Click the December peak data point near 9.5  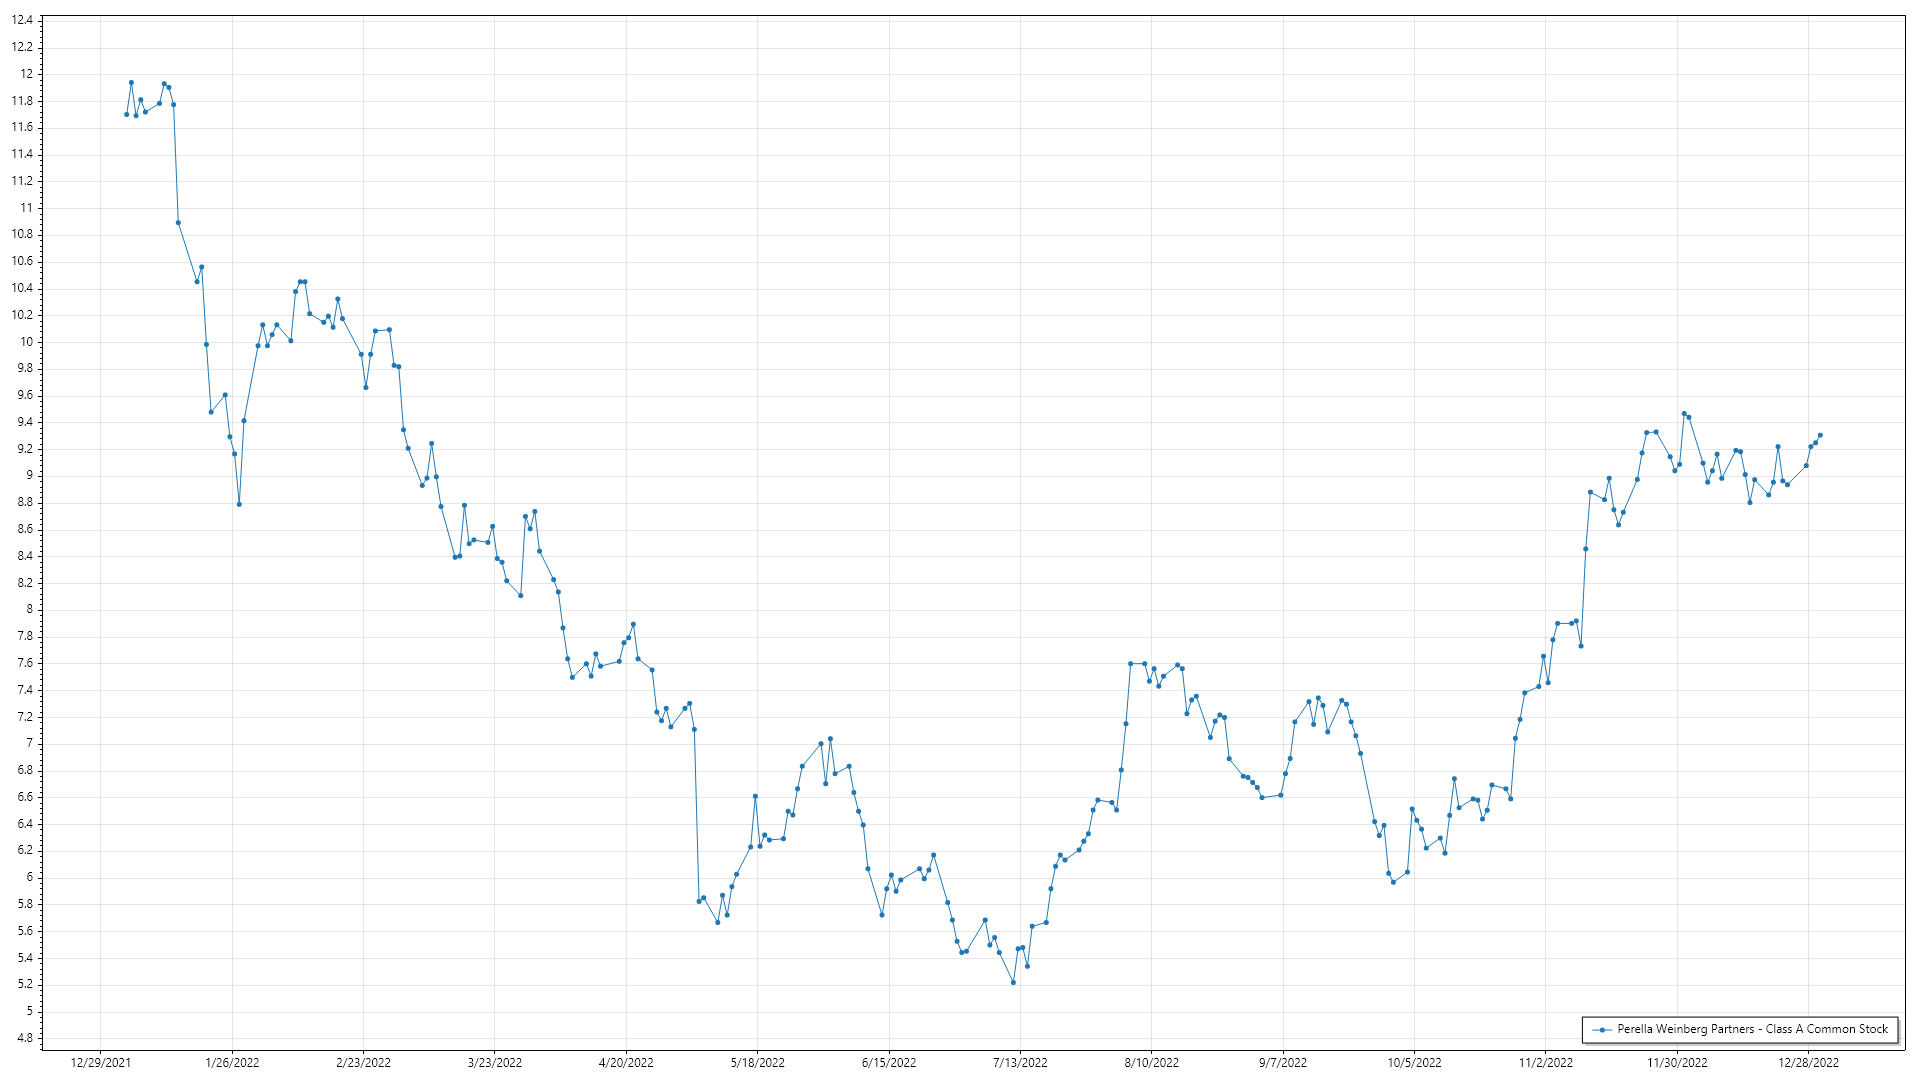[1684, 413]
